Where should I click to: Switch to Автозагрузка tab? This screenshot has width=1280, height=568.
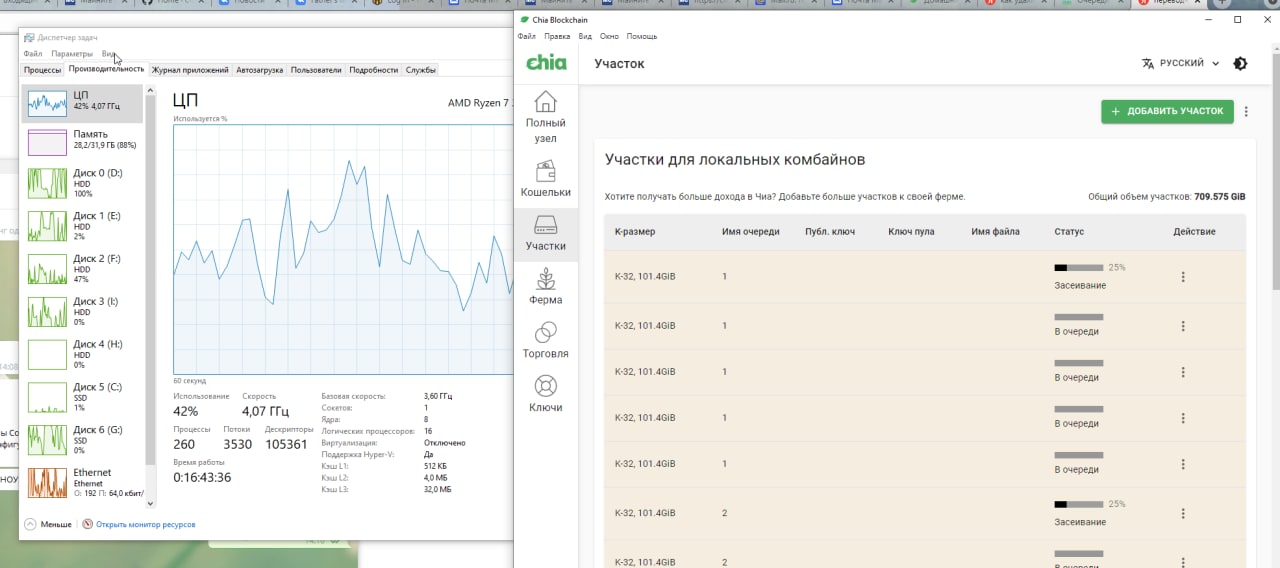260,70
